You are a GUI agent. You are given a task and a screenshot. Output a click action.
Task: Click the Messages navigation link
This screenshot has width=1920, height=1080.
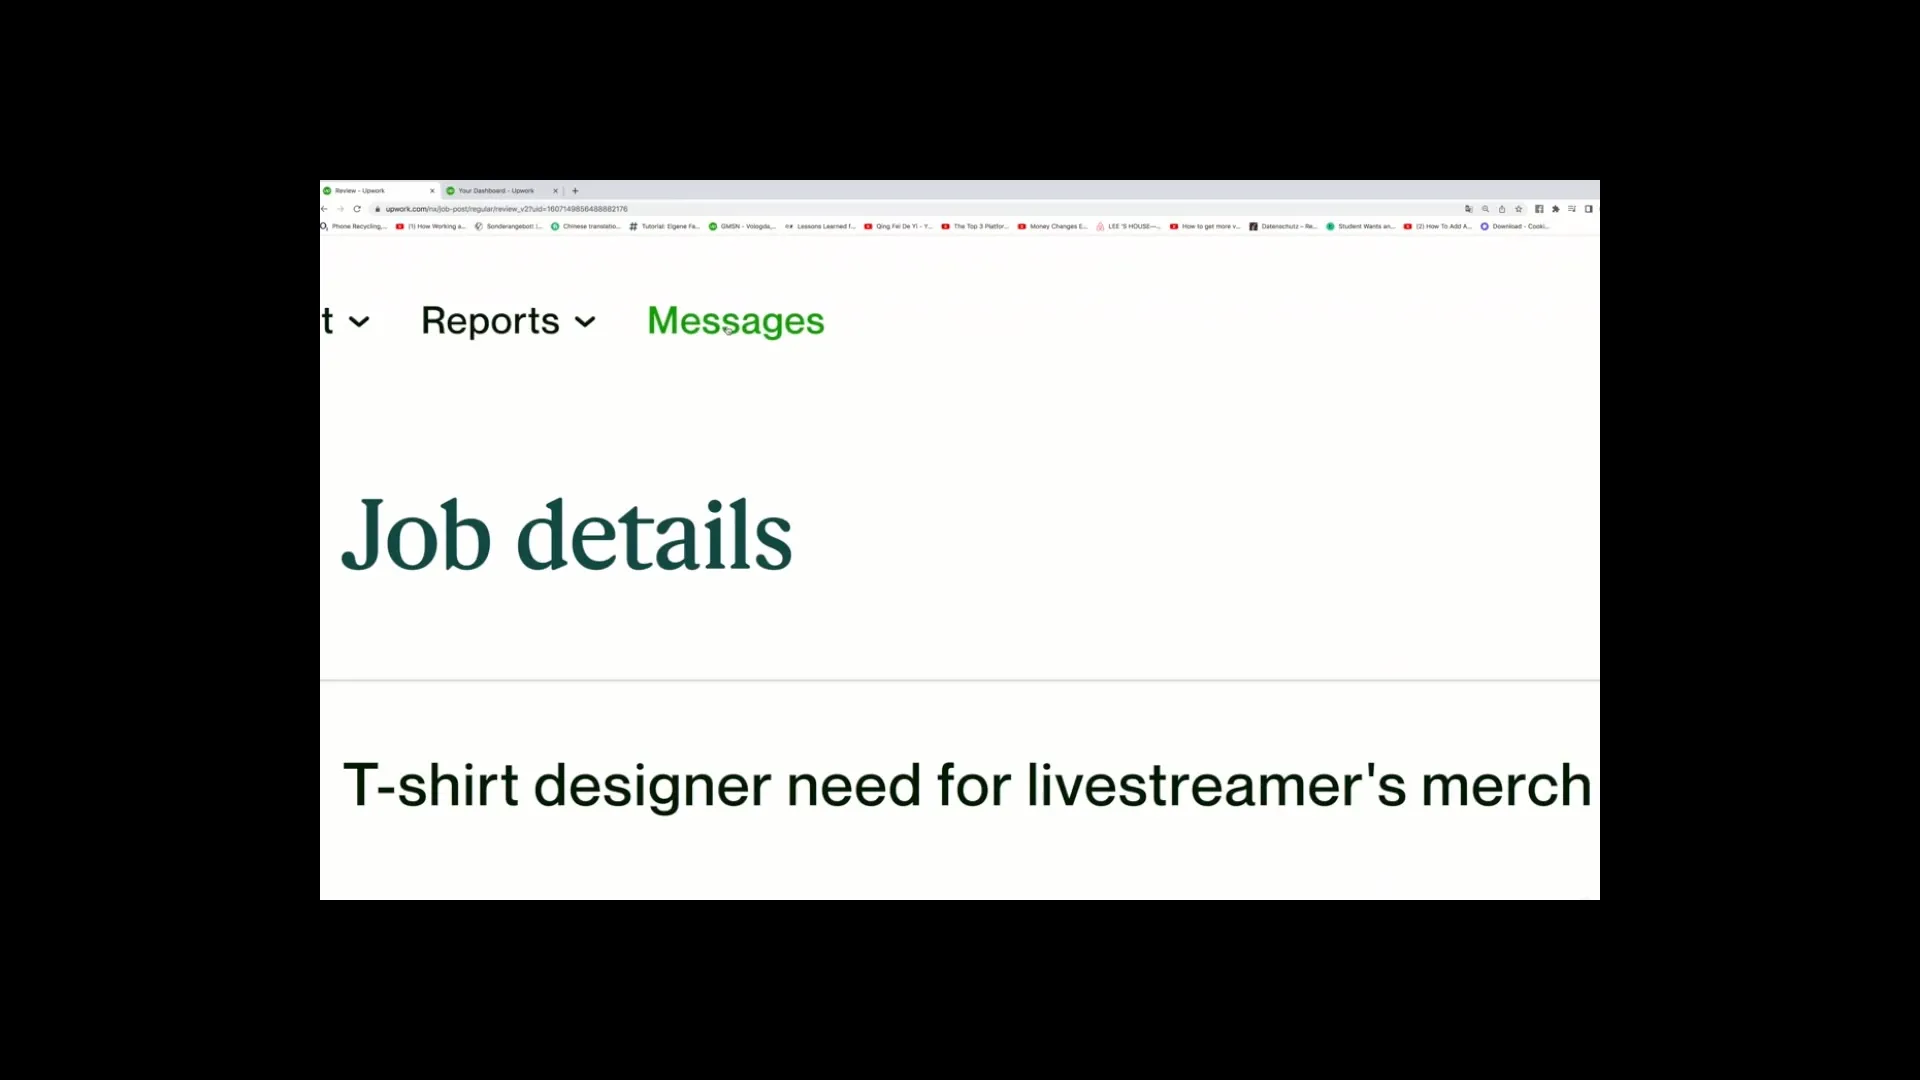pos(736,319)
